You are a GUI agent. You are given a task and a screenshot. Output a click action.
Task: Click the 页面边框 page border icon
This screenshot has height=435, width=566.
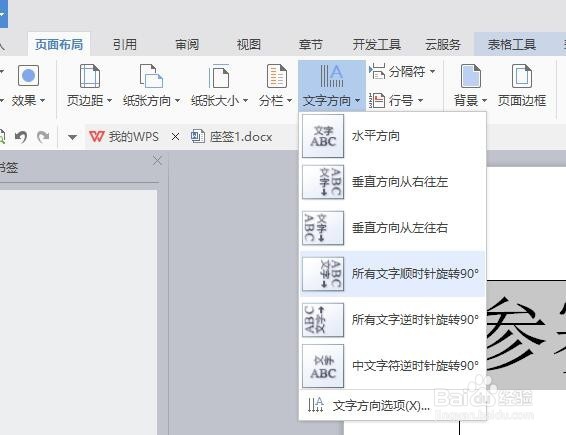click(522, 76)
